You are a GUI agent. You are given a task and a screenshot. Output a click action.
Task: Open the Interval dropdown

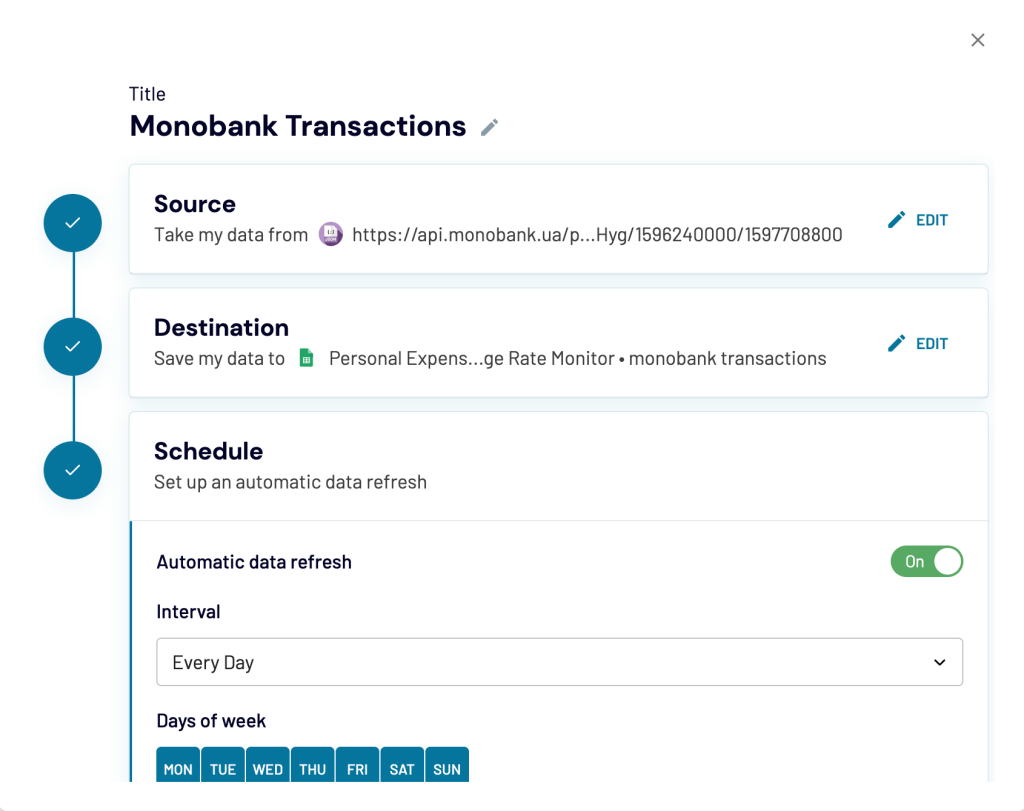560,662
